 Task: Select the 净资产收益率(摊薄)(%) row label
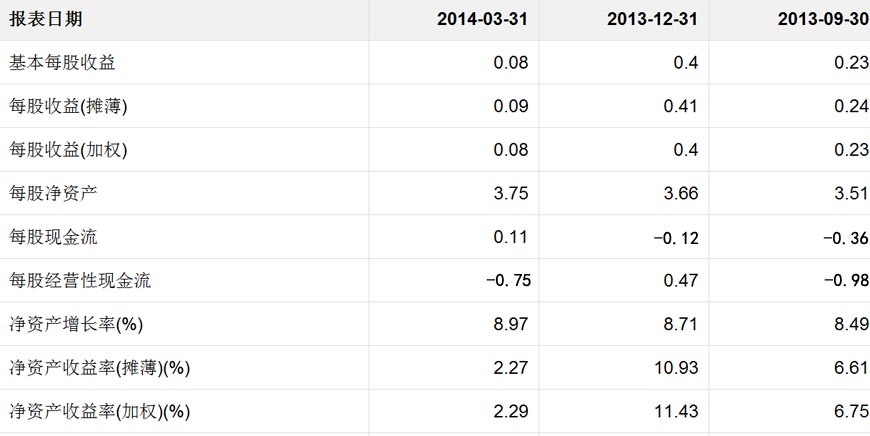[x=99, y=368]
